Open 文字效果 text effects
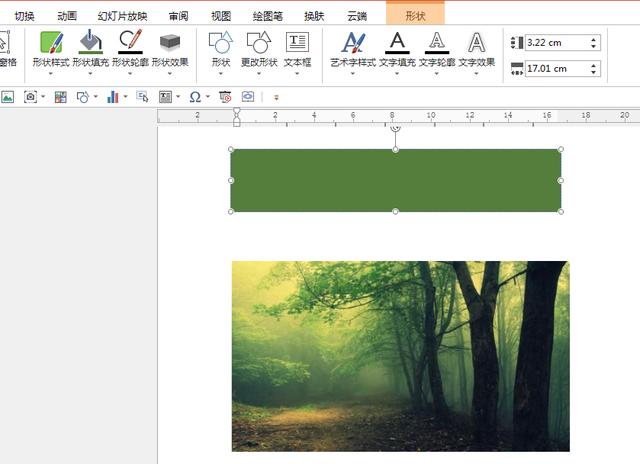Image resolution: width=640 pixels, height=464 pixels. point(477,42)
